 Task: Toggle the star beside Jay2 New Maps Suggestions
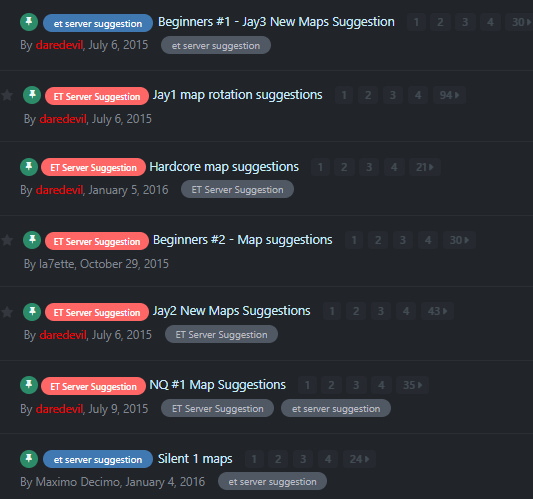tap(7, 312)
